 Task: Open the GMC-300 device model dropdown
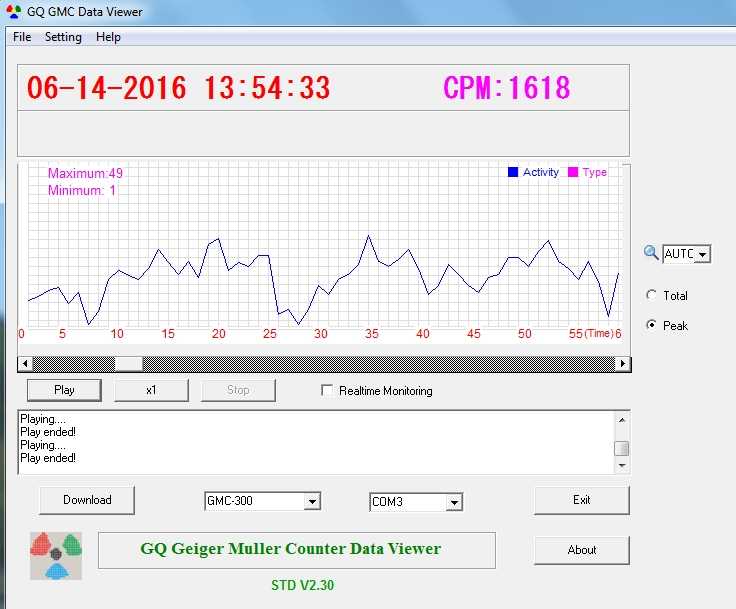pyautogui.click(x=312, y=502)
